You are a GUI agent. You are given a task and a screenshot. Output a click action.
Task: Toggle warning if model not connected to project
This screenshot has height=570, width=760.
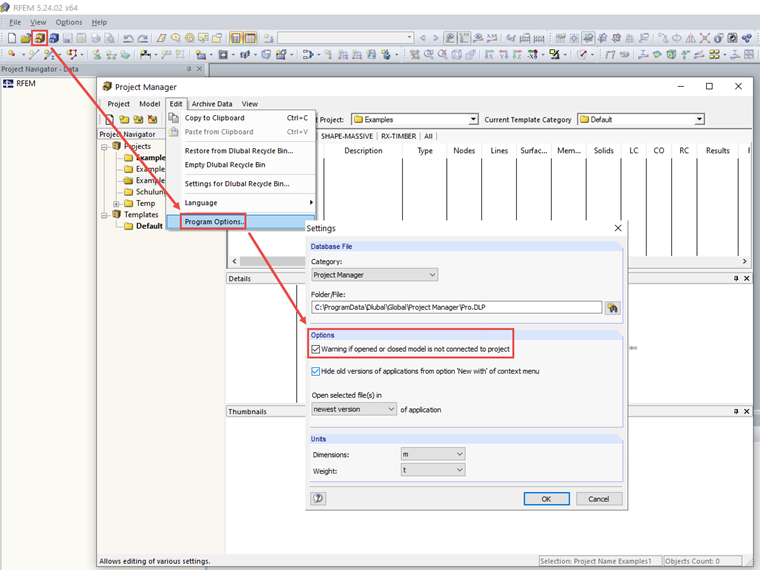(316, 349)
